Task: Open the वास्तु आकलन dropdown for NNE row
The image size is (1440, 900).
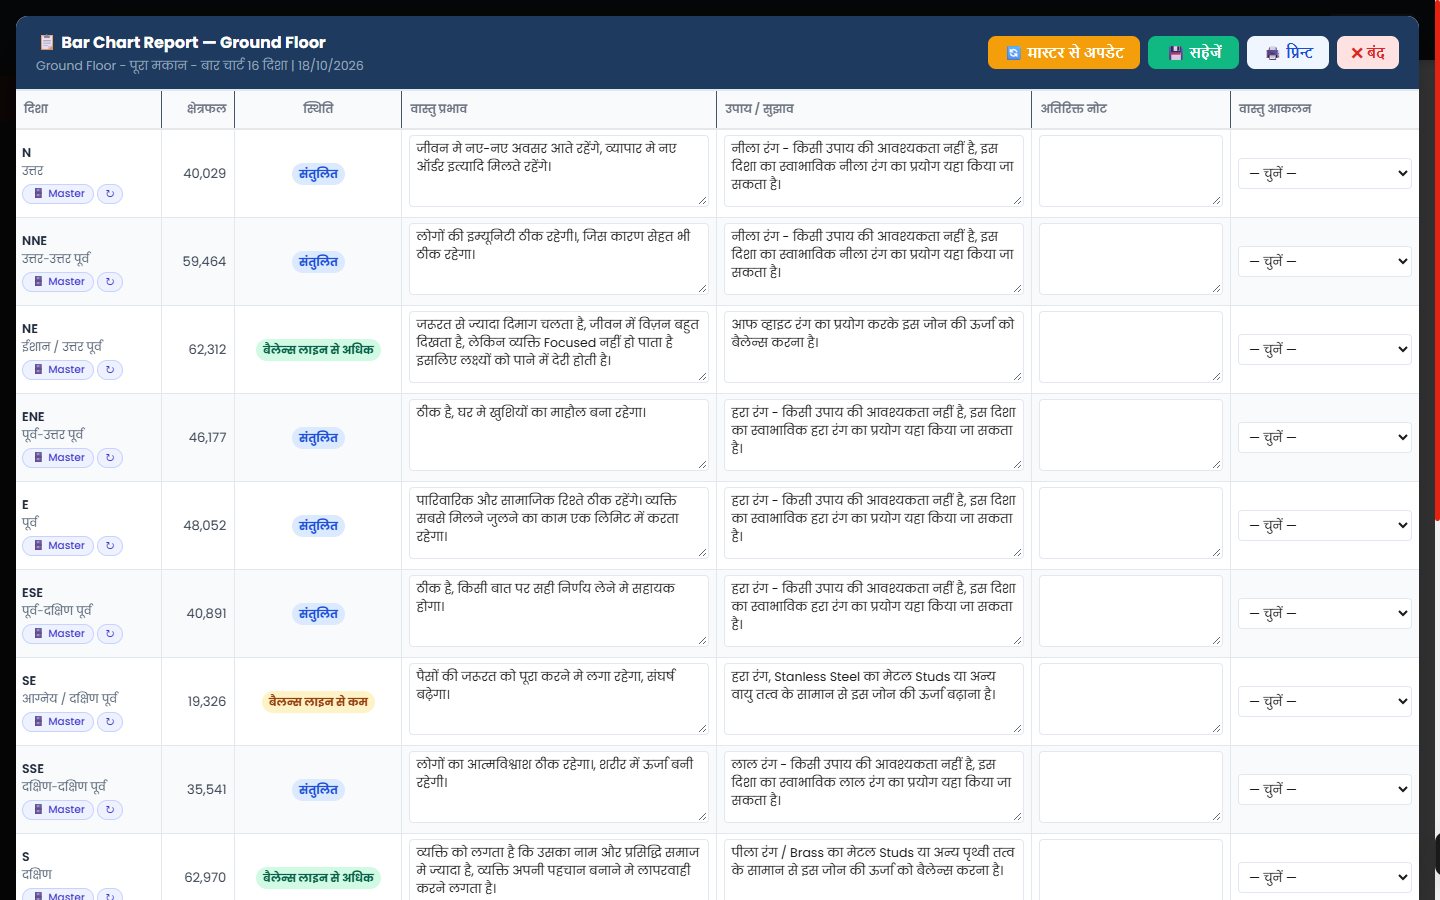Action: tap(1325, 261)
